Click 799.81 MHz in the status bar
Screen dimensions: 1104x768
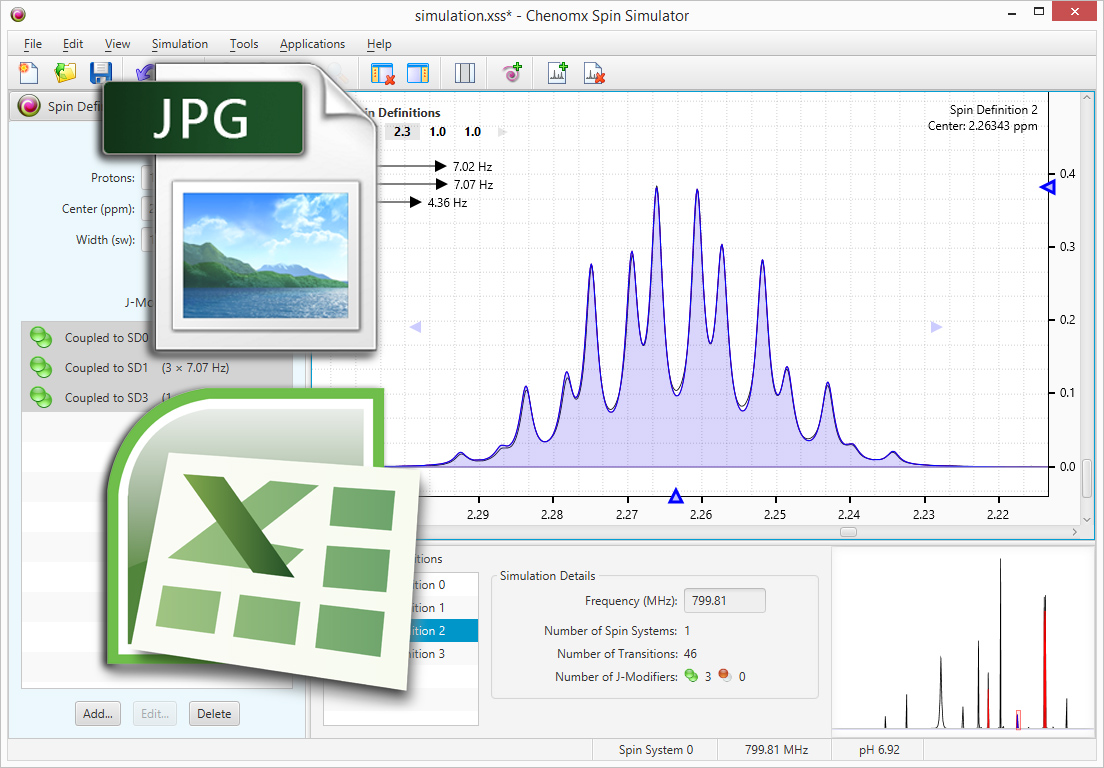(x=777, y=750)
